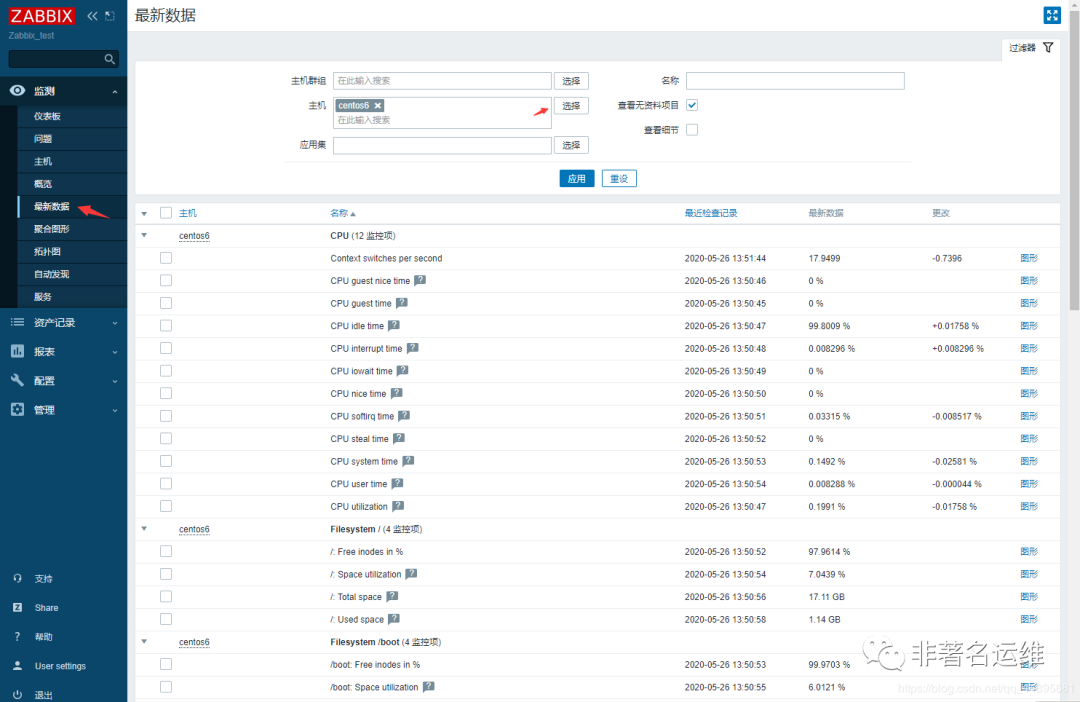Screen dimensions: 1080x702
Task: Collapse the Filesystem / group triangle
Action: click(144, 529)
